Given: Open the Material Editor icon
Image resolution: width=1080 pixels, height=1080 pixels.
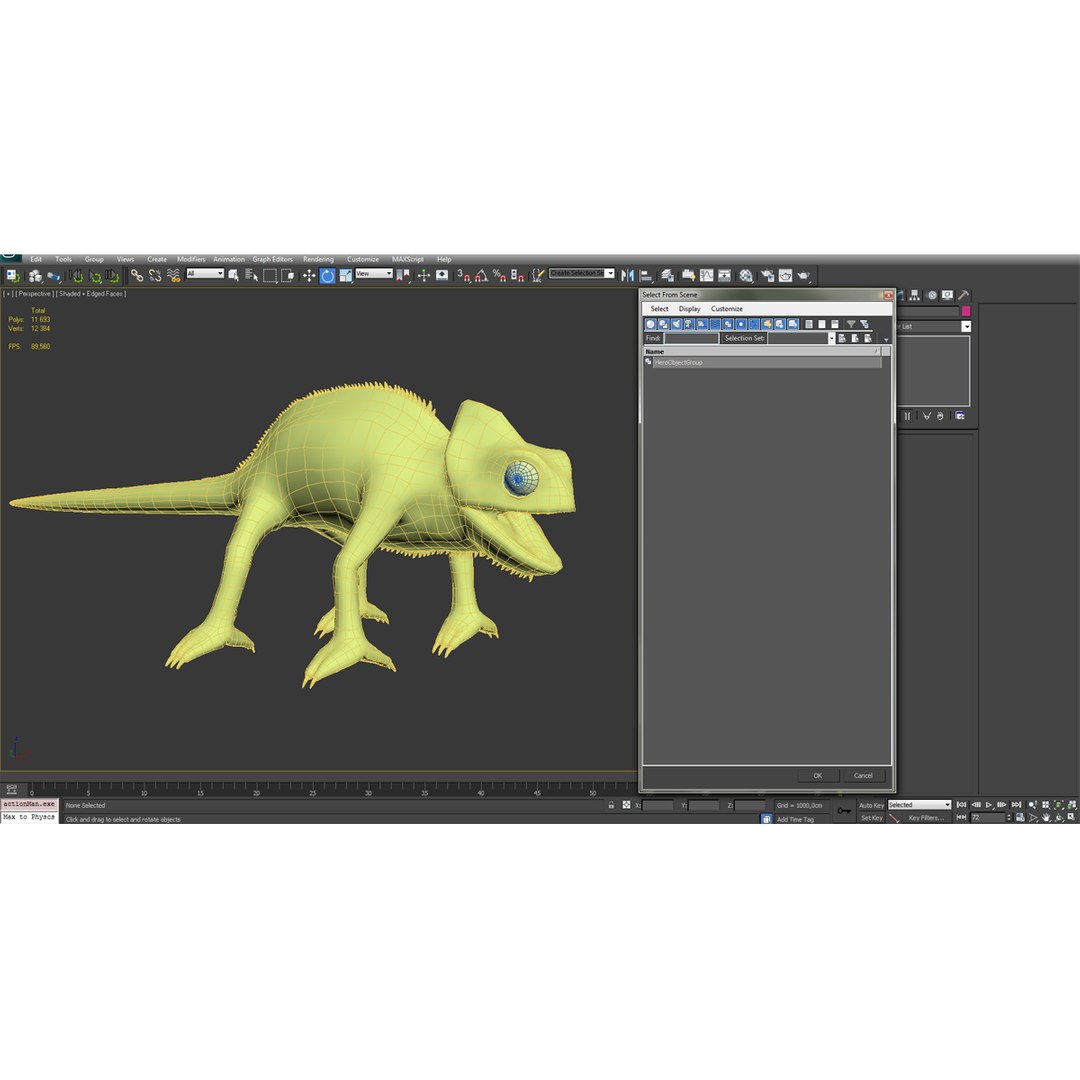Looking at the screenshot, I should tap(746, 276).
